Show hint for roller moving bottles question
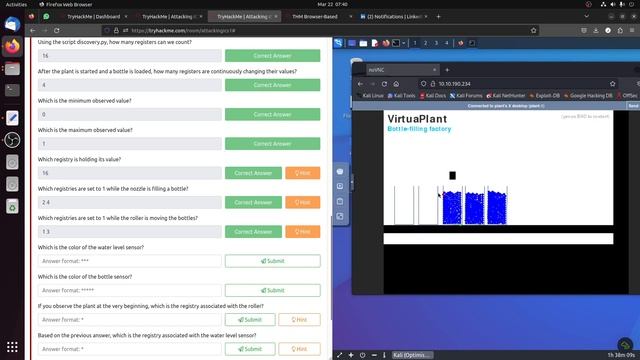 click(302, 232)
